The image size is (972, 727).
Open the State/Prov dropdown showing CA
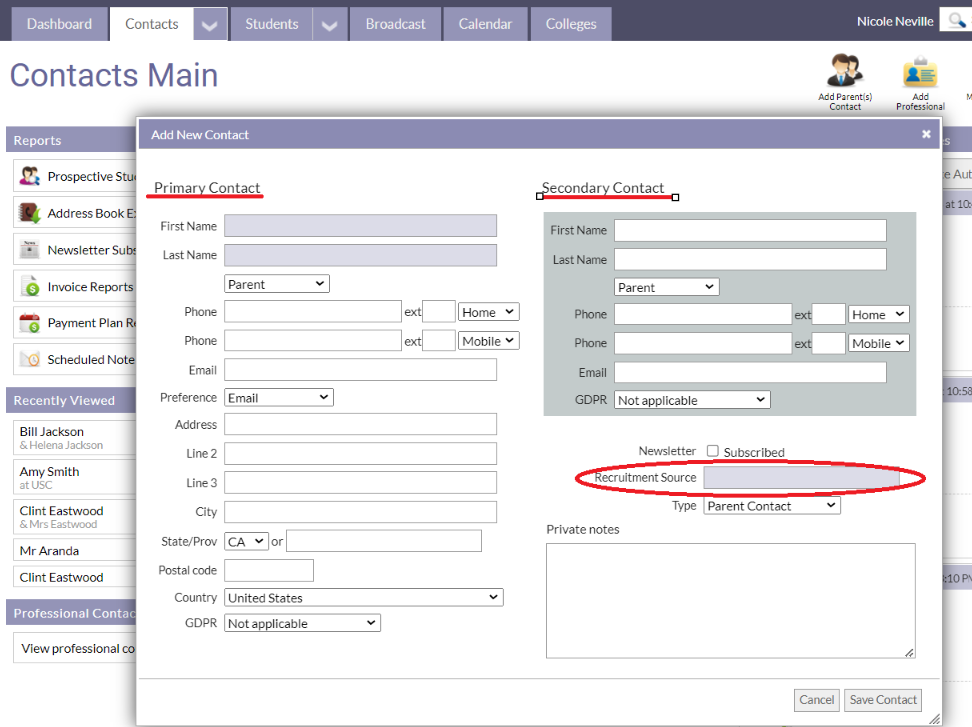[x=247, y=541]
